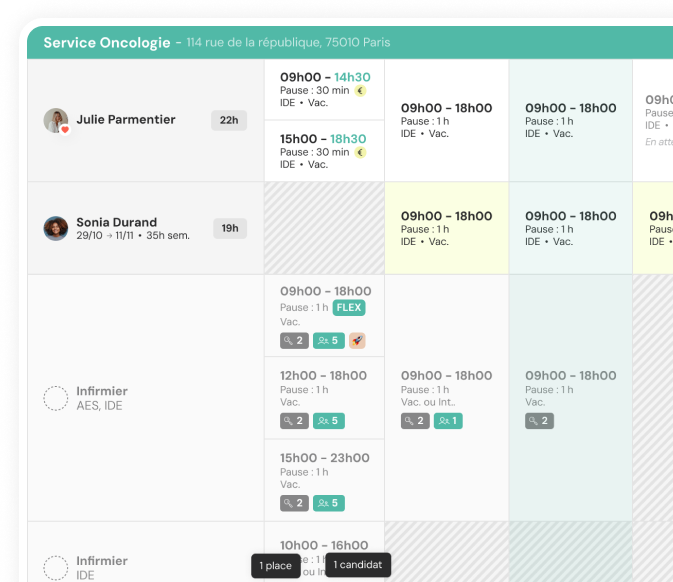Click empty avatar circle for Infirmier AES, IDE
The image size is (673, 582).
56,398
